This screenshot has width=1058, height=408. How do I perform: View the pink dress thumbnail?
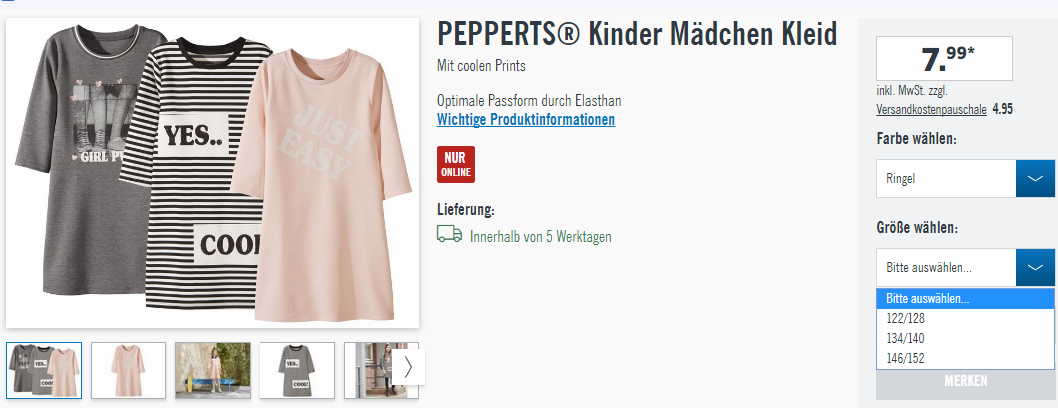128,370
